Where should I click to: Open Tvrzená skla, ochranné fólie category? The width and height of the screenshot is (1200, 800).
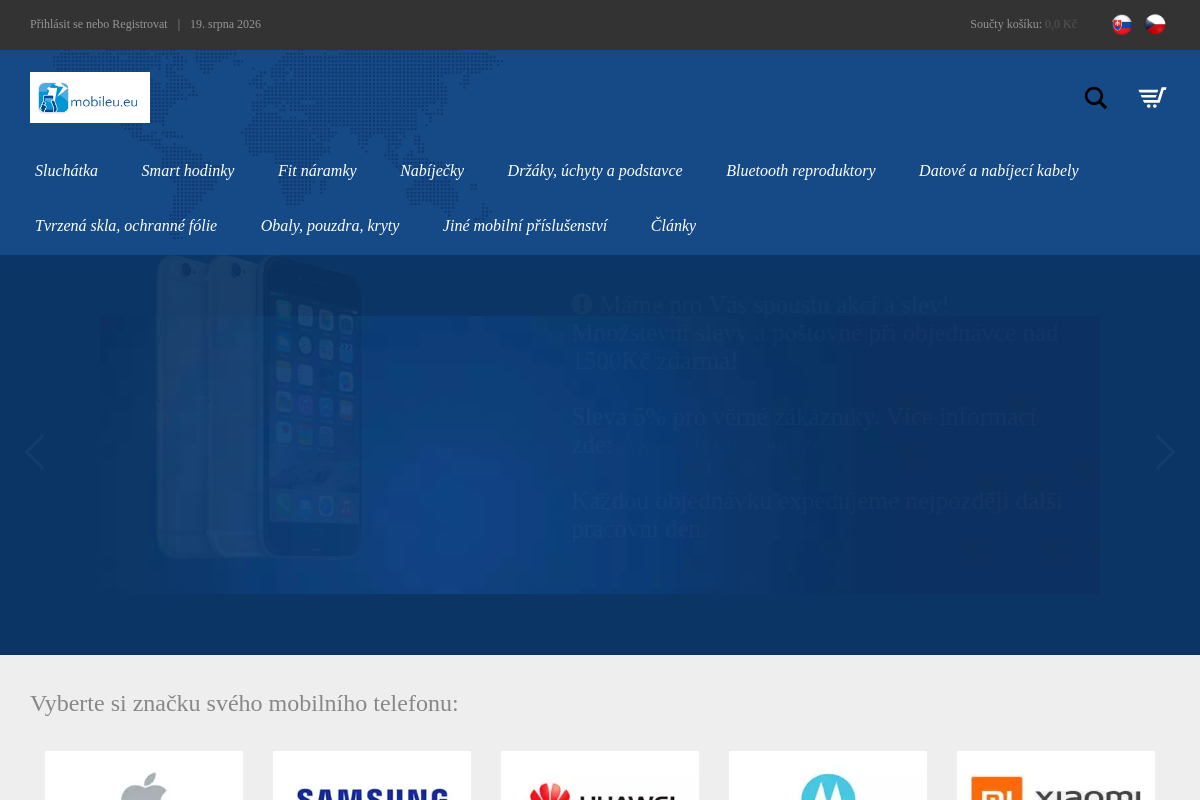(x=126, y=226)
